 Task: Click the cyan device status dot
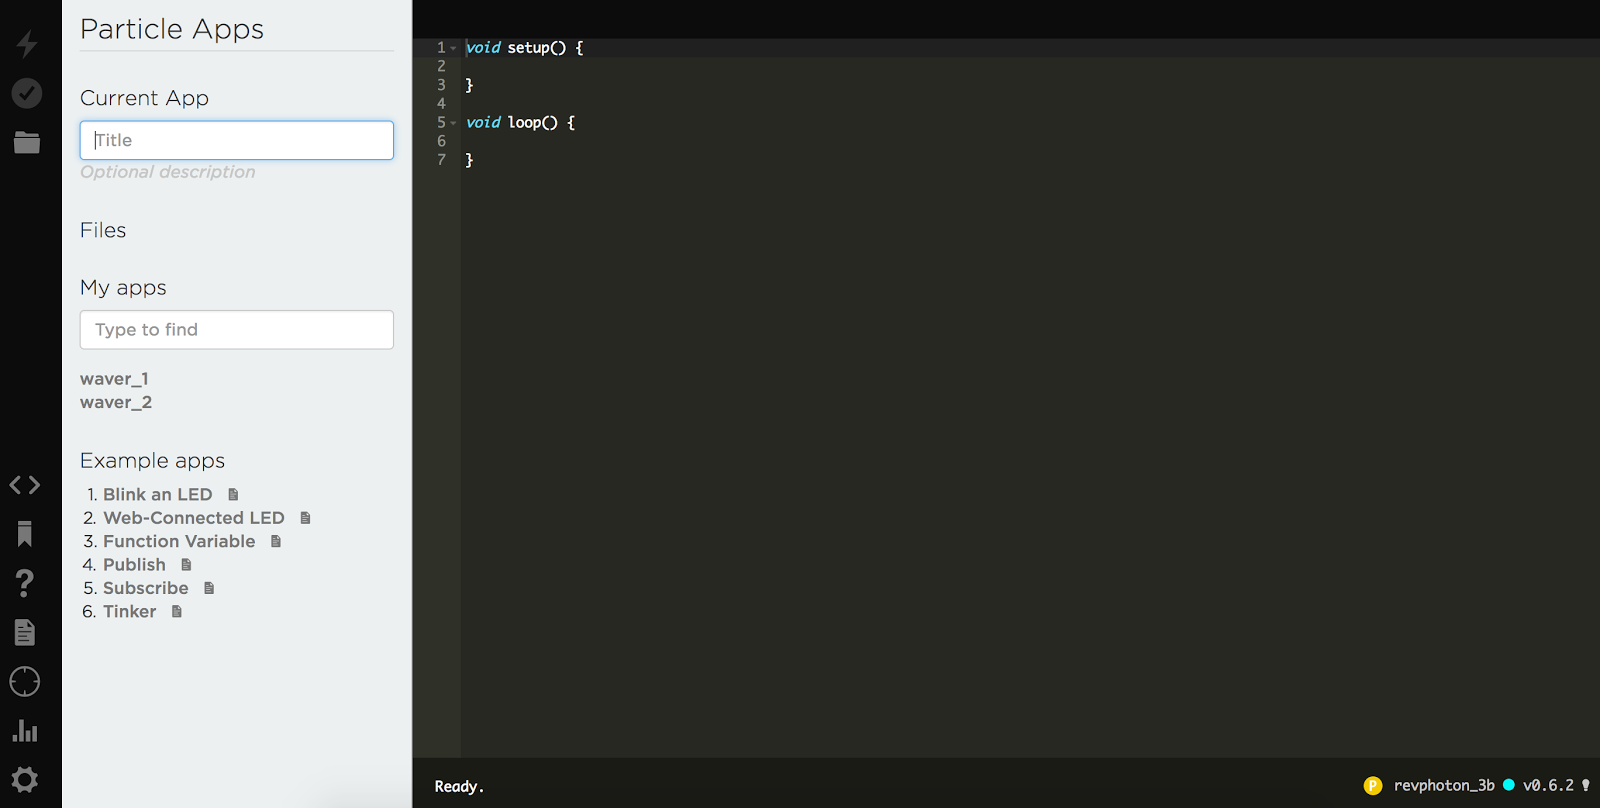[1509, 785]
